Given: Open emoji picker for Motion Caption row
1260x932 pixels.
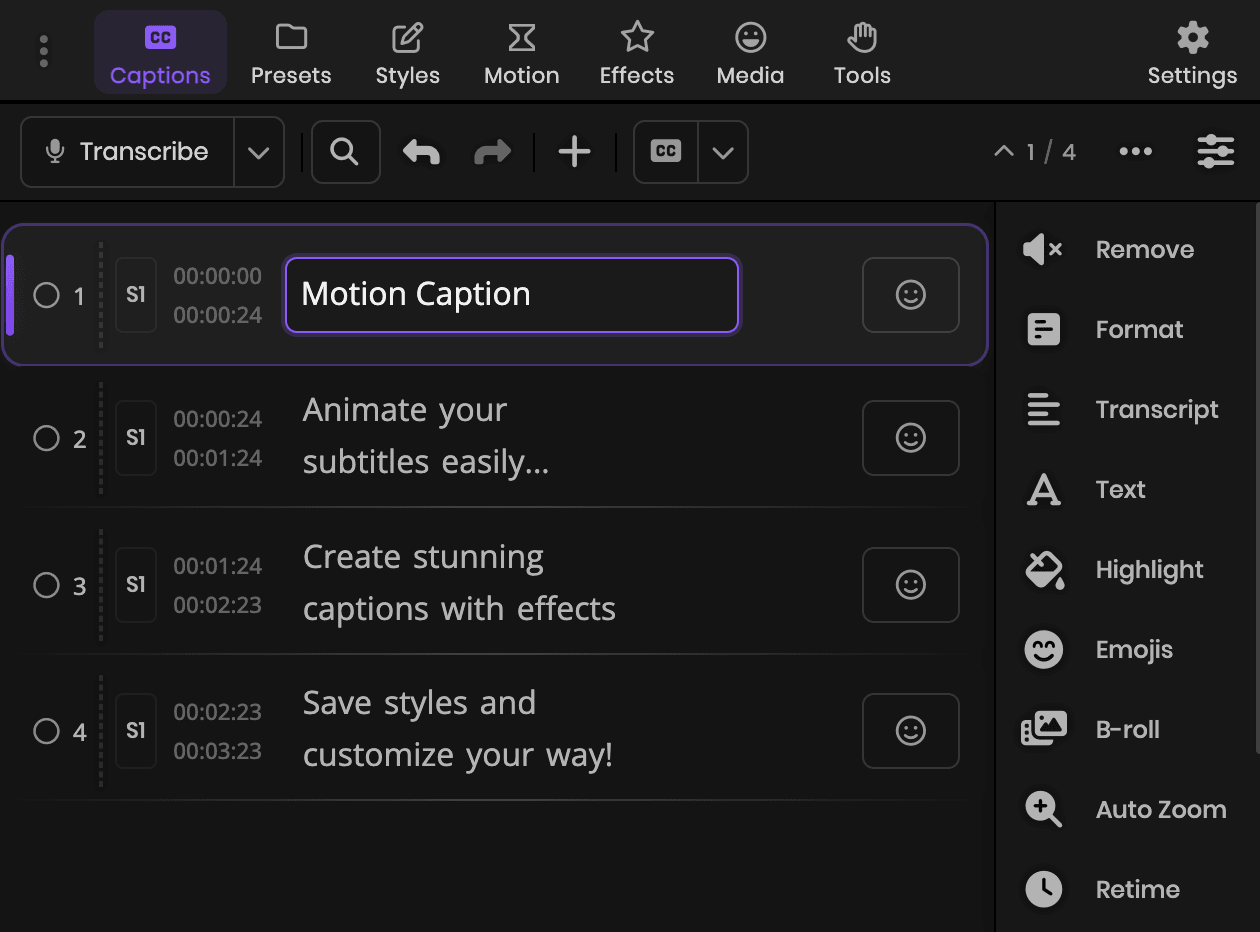Looking at the screenshot, I should (x=911, y=295).
